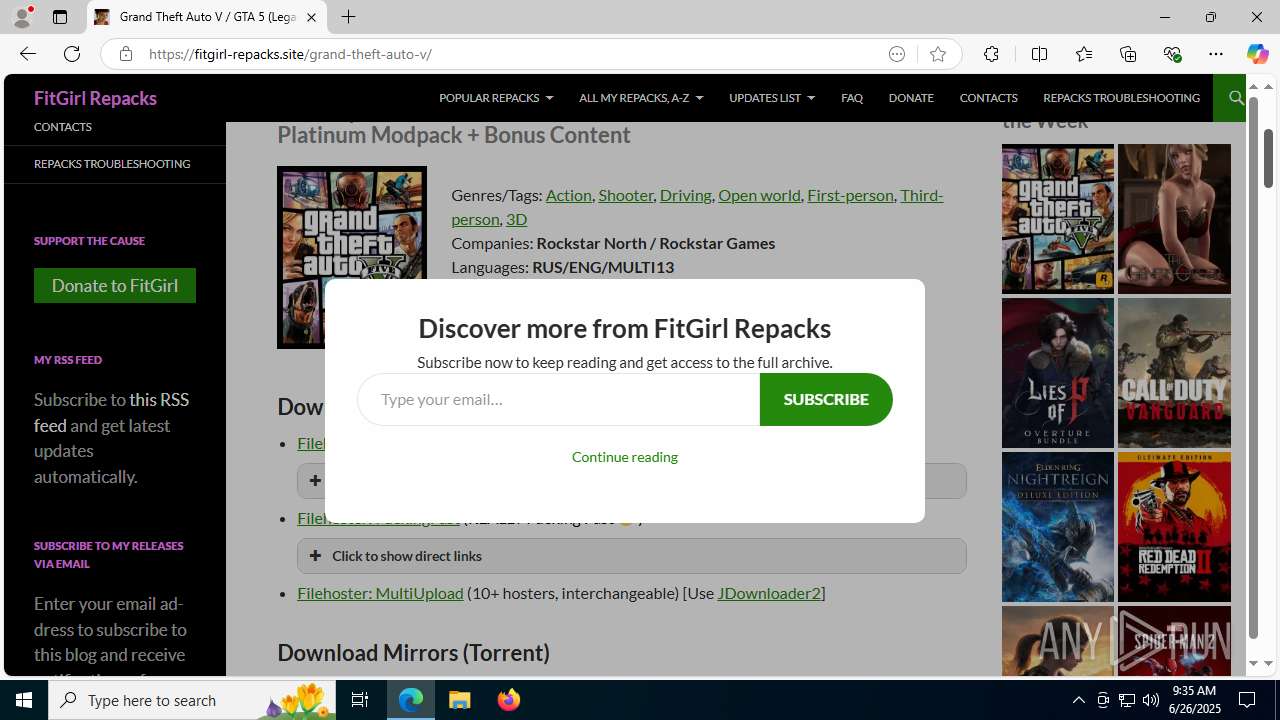The image size is (1280, 720).
Task: Open the site search magnifier
Action: click(x=1235, y=98)
